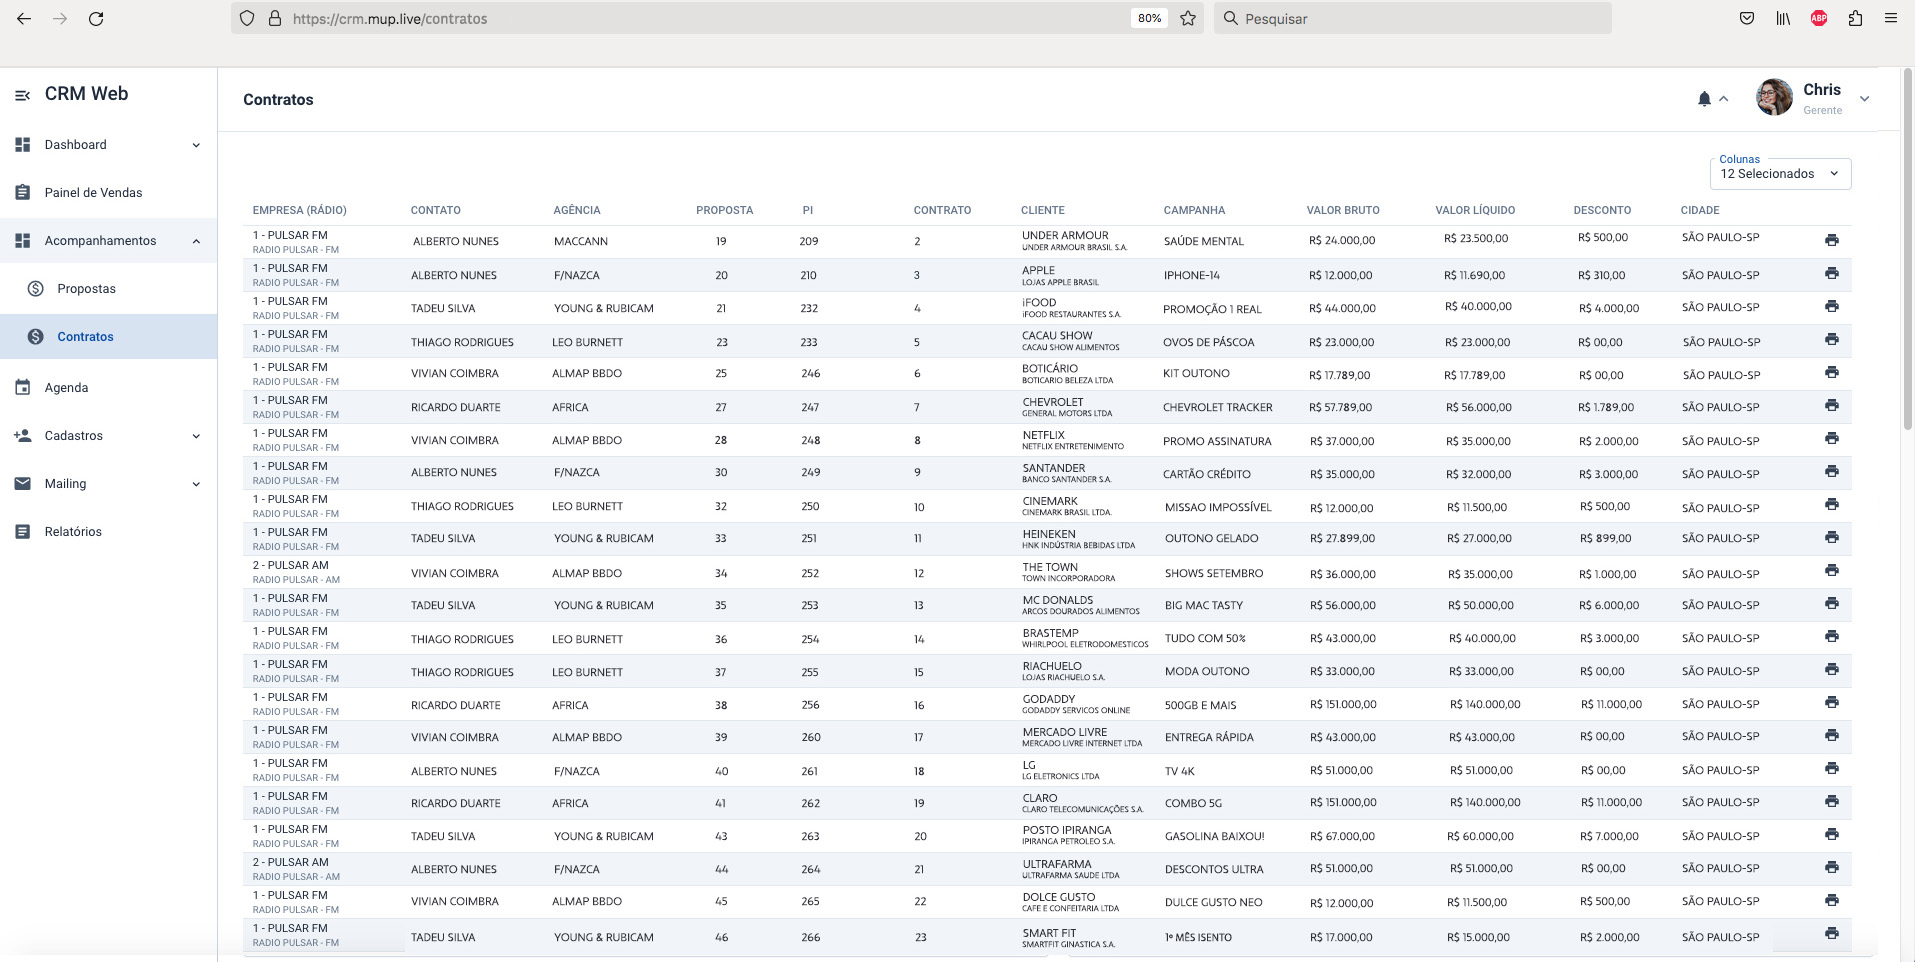
Task: Print the DOLCE GUSTO contract
Action: pos(1831,900)
